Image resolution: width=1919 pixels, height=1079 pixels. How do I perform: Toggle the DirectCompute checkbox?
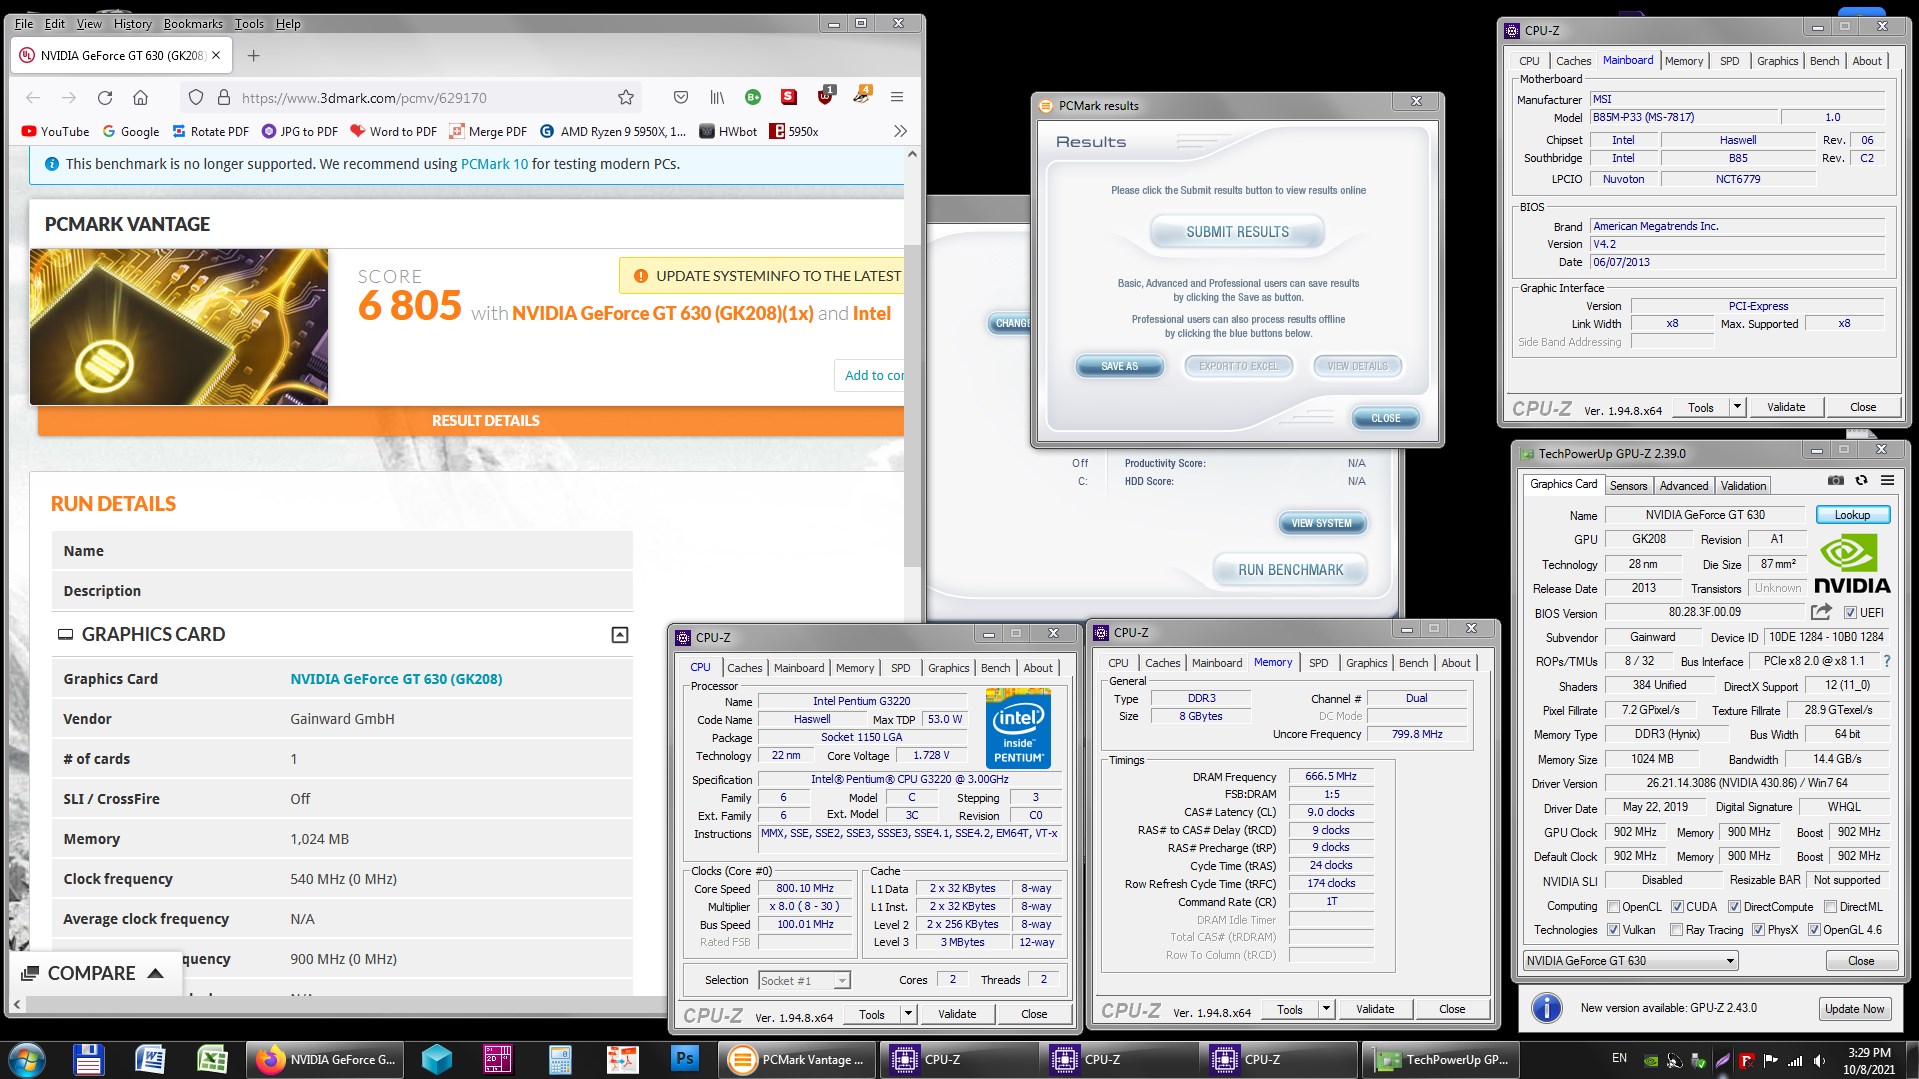pos(1735,907)
